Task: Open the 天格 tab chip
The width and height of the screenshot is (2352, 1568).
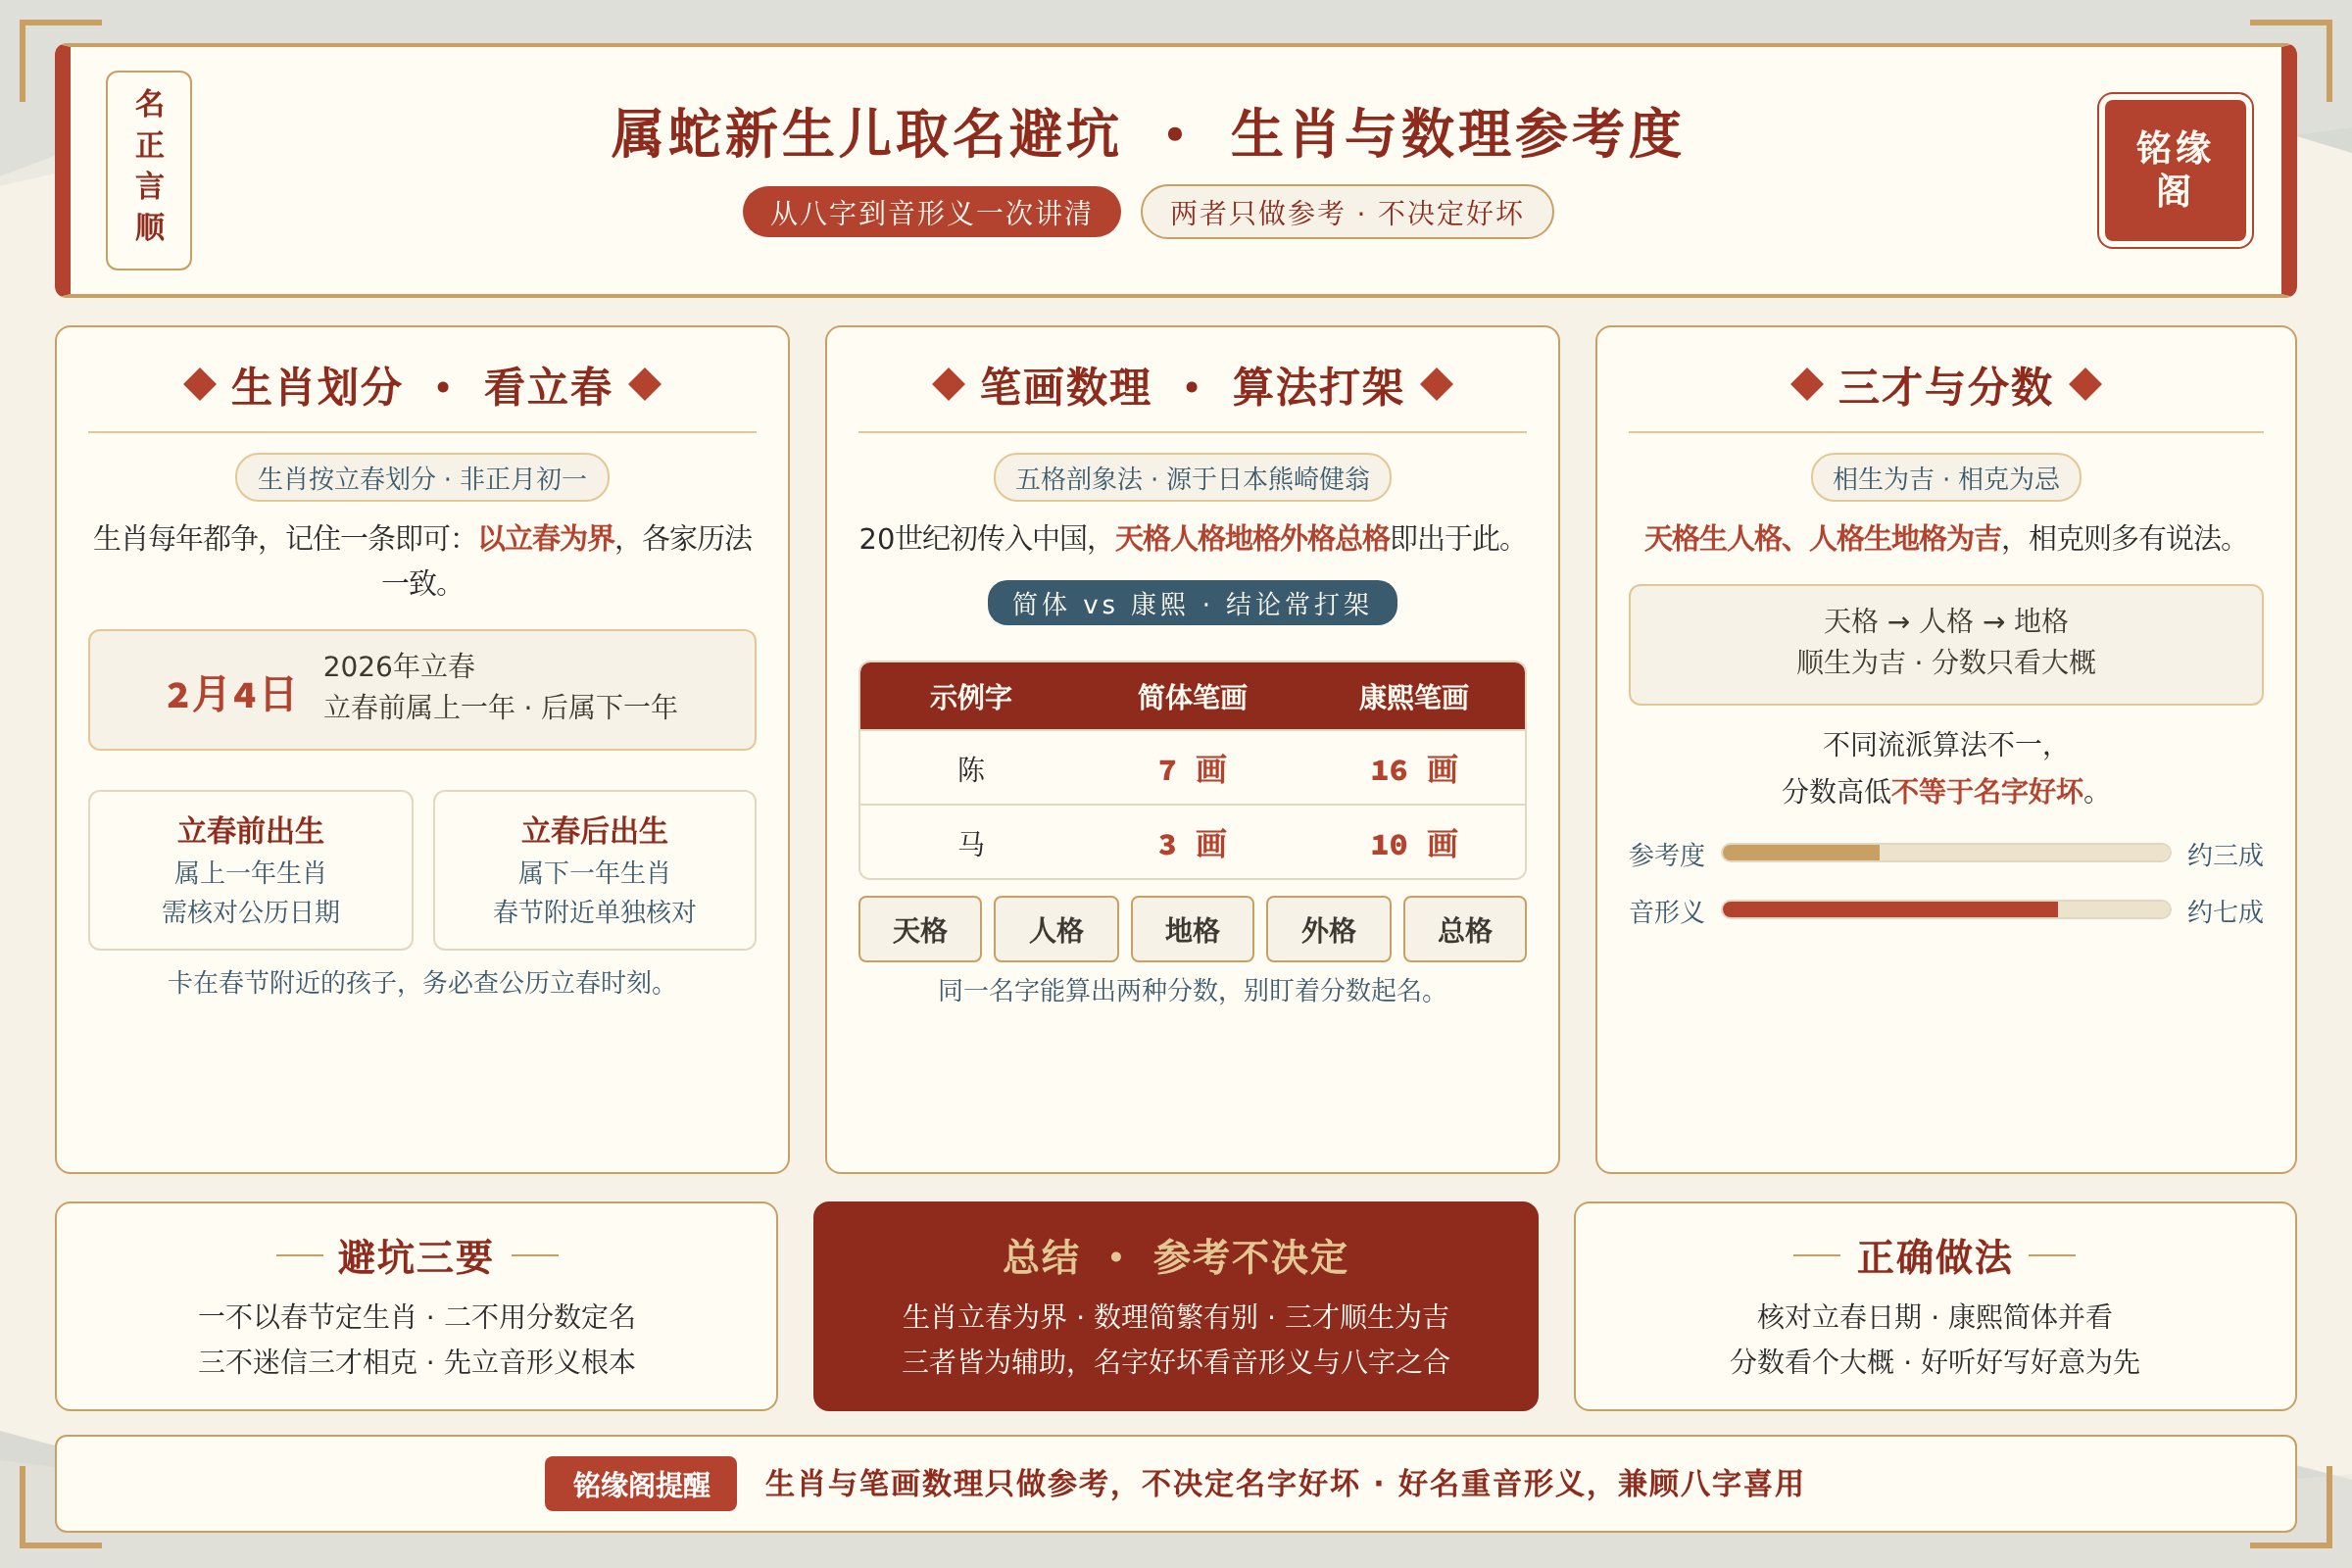Action: [x=920, y=930]
